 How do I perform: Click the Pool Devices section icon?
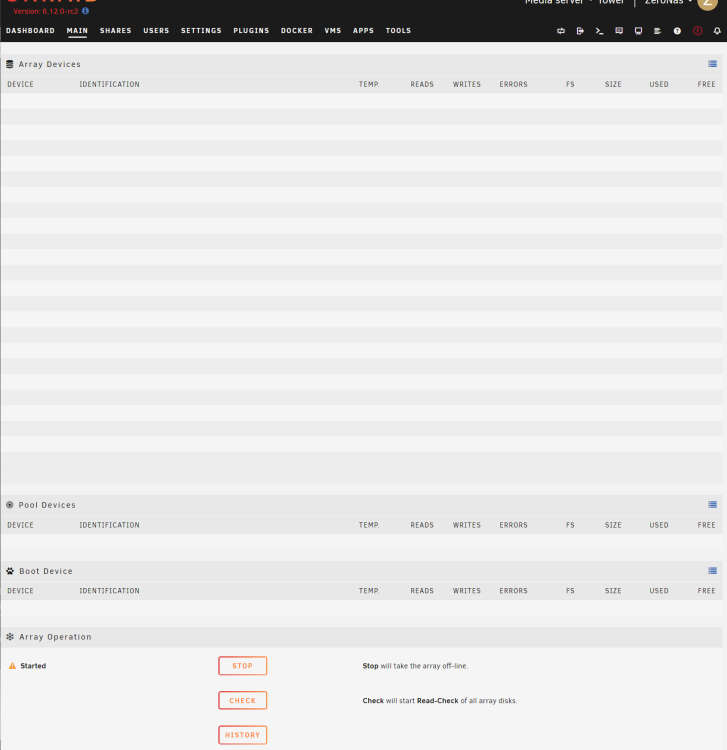pos(10,505)
